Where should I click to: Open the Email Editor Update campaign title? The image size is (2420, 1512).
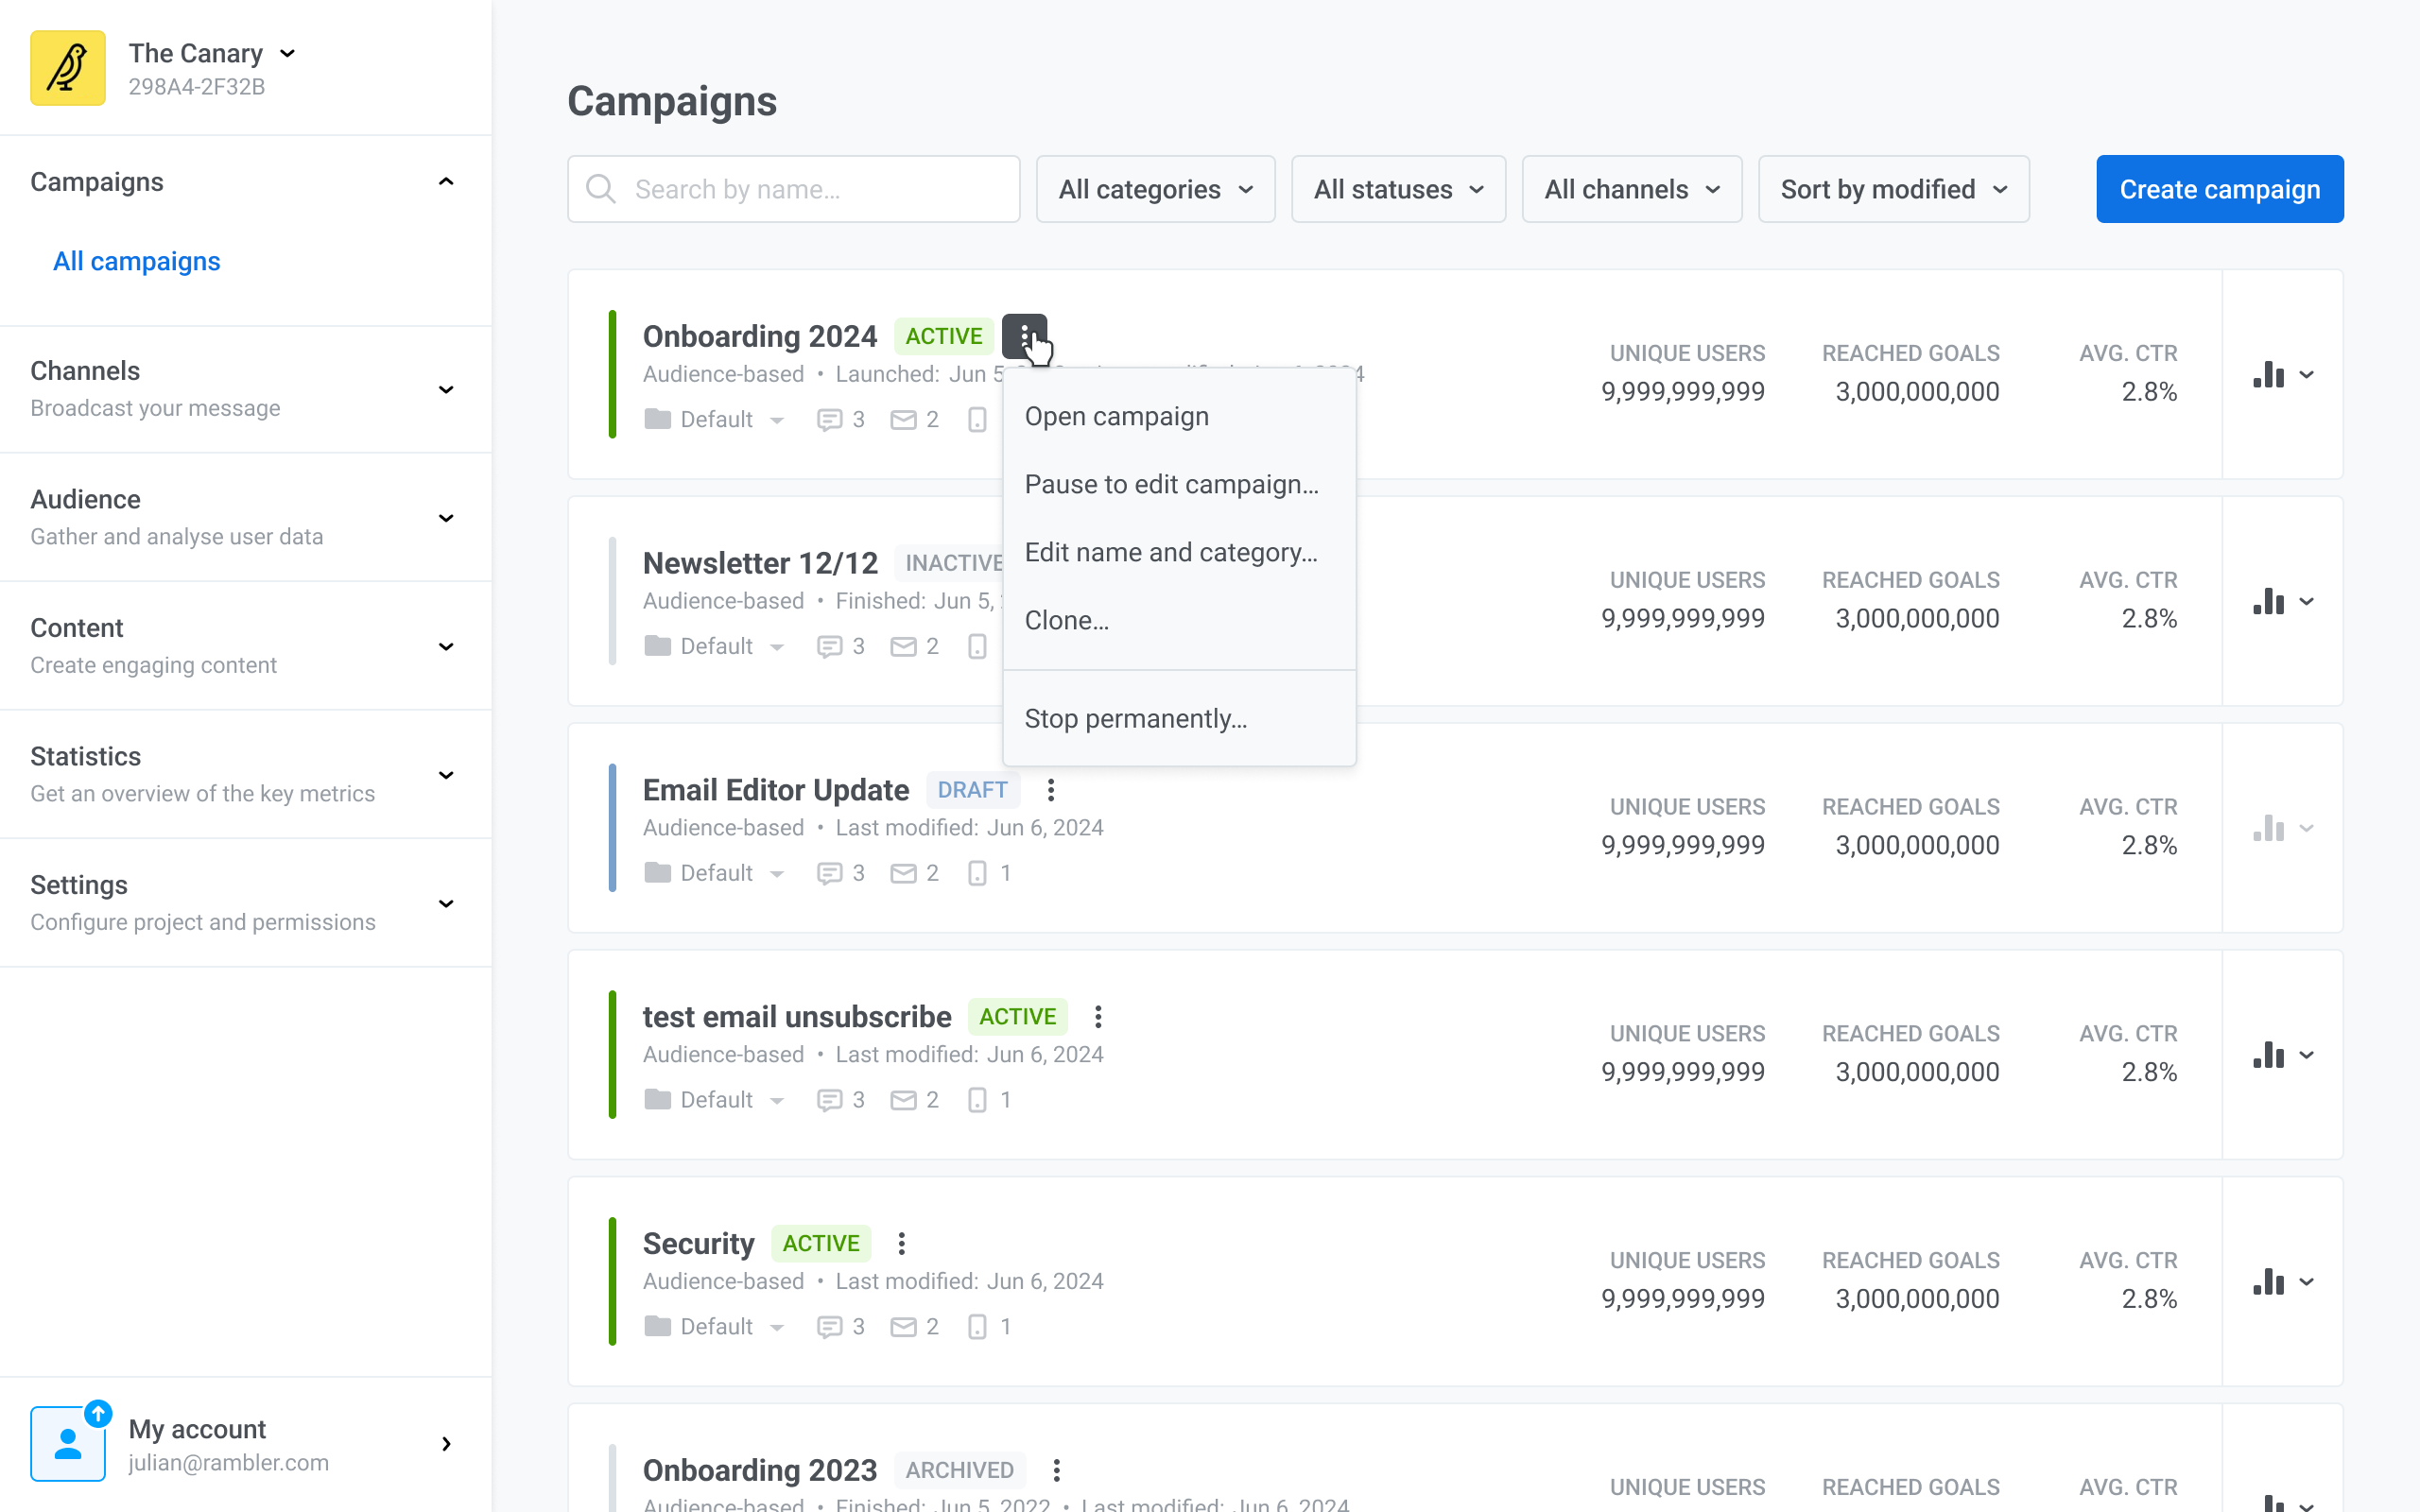[776, 790]
